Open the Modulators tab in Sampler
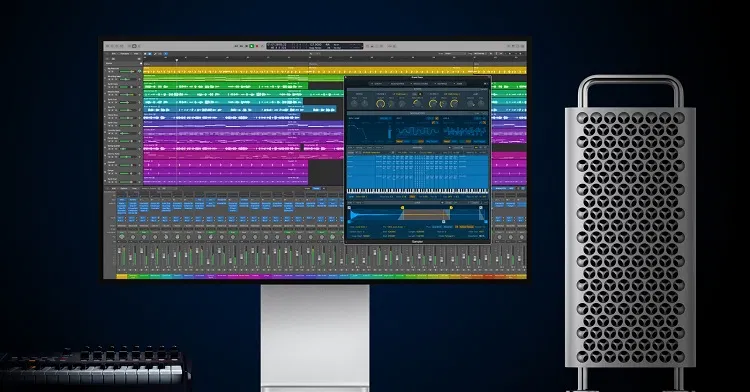 point(419,84)
